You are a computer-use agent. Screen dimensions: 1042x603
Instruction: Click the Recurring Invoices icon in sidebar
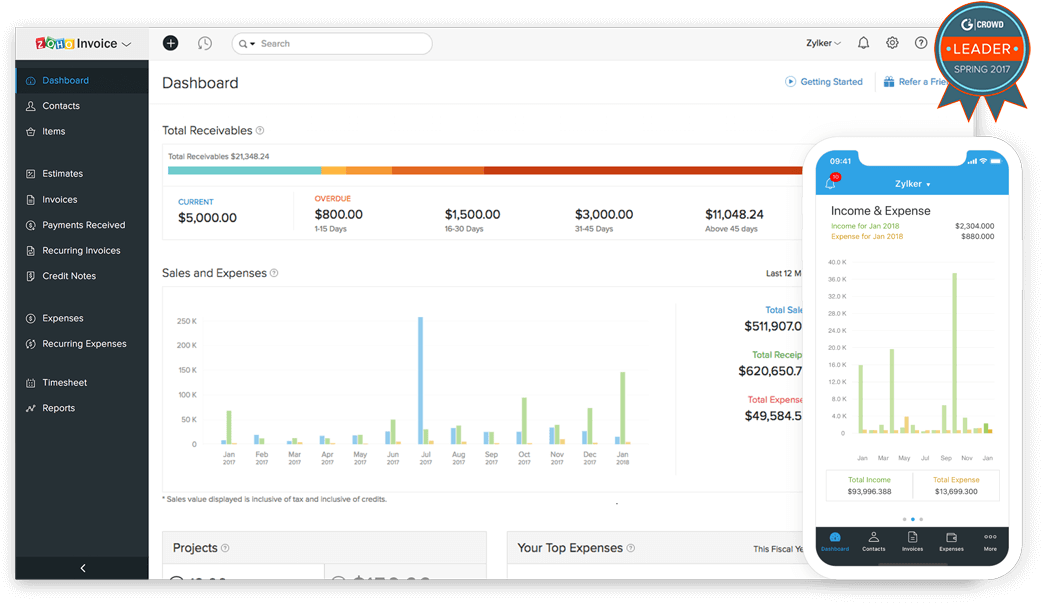tap(31, 251)
